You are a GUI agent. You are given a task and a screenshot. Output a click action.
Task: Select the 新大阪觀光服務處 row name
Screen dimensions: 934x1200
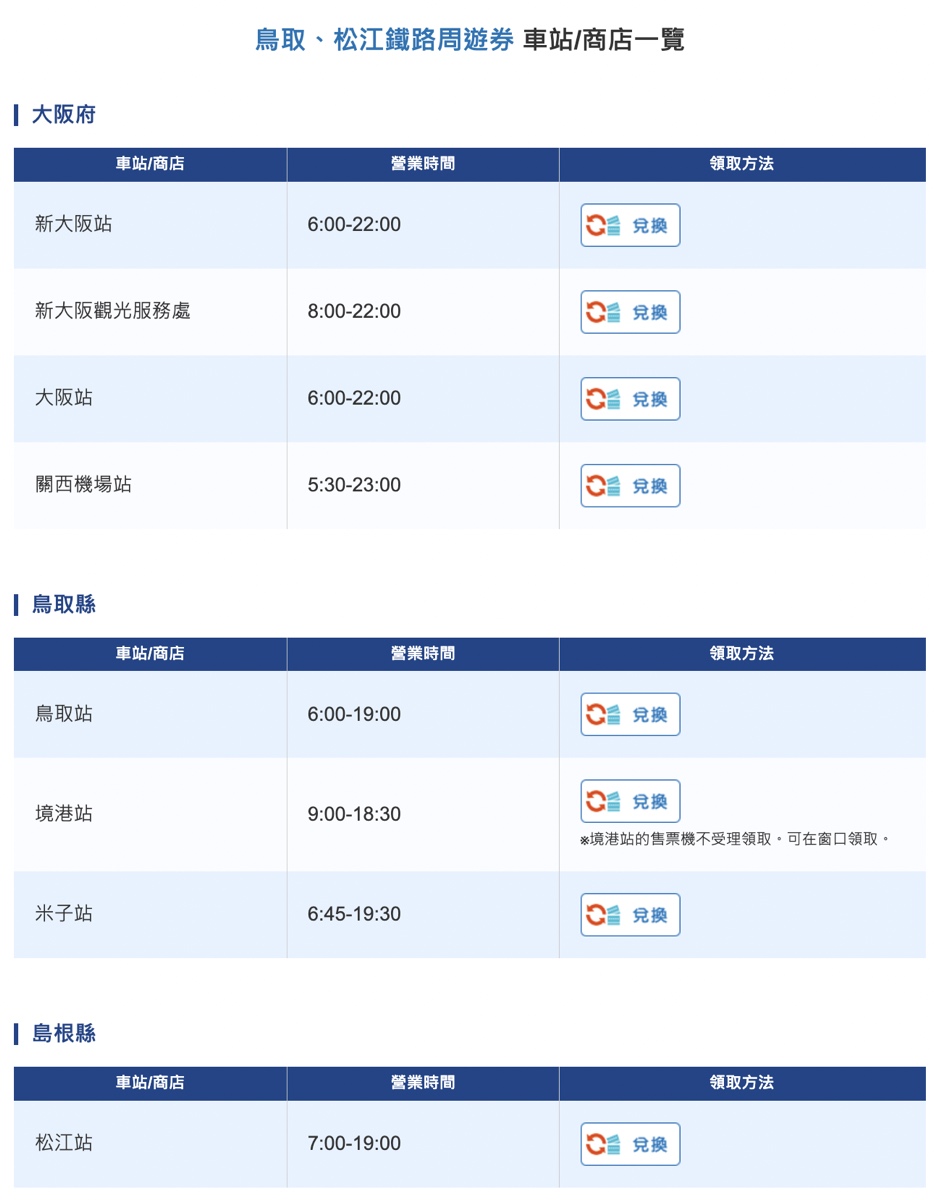click(112, 311)
